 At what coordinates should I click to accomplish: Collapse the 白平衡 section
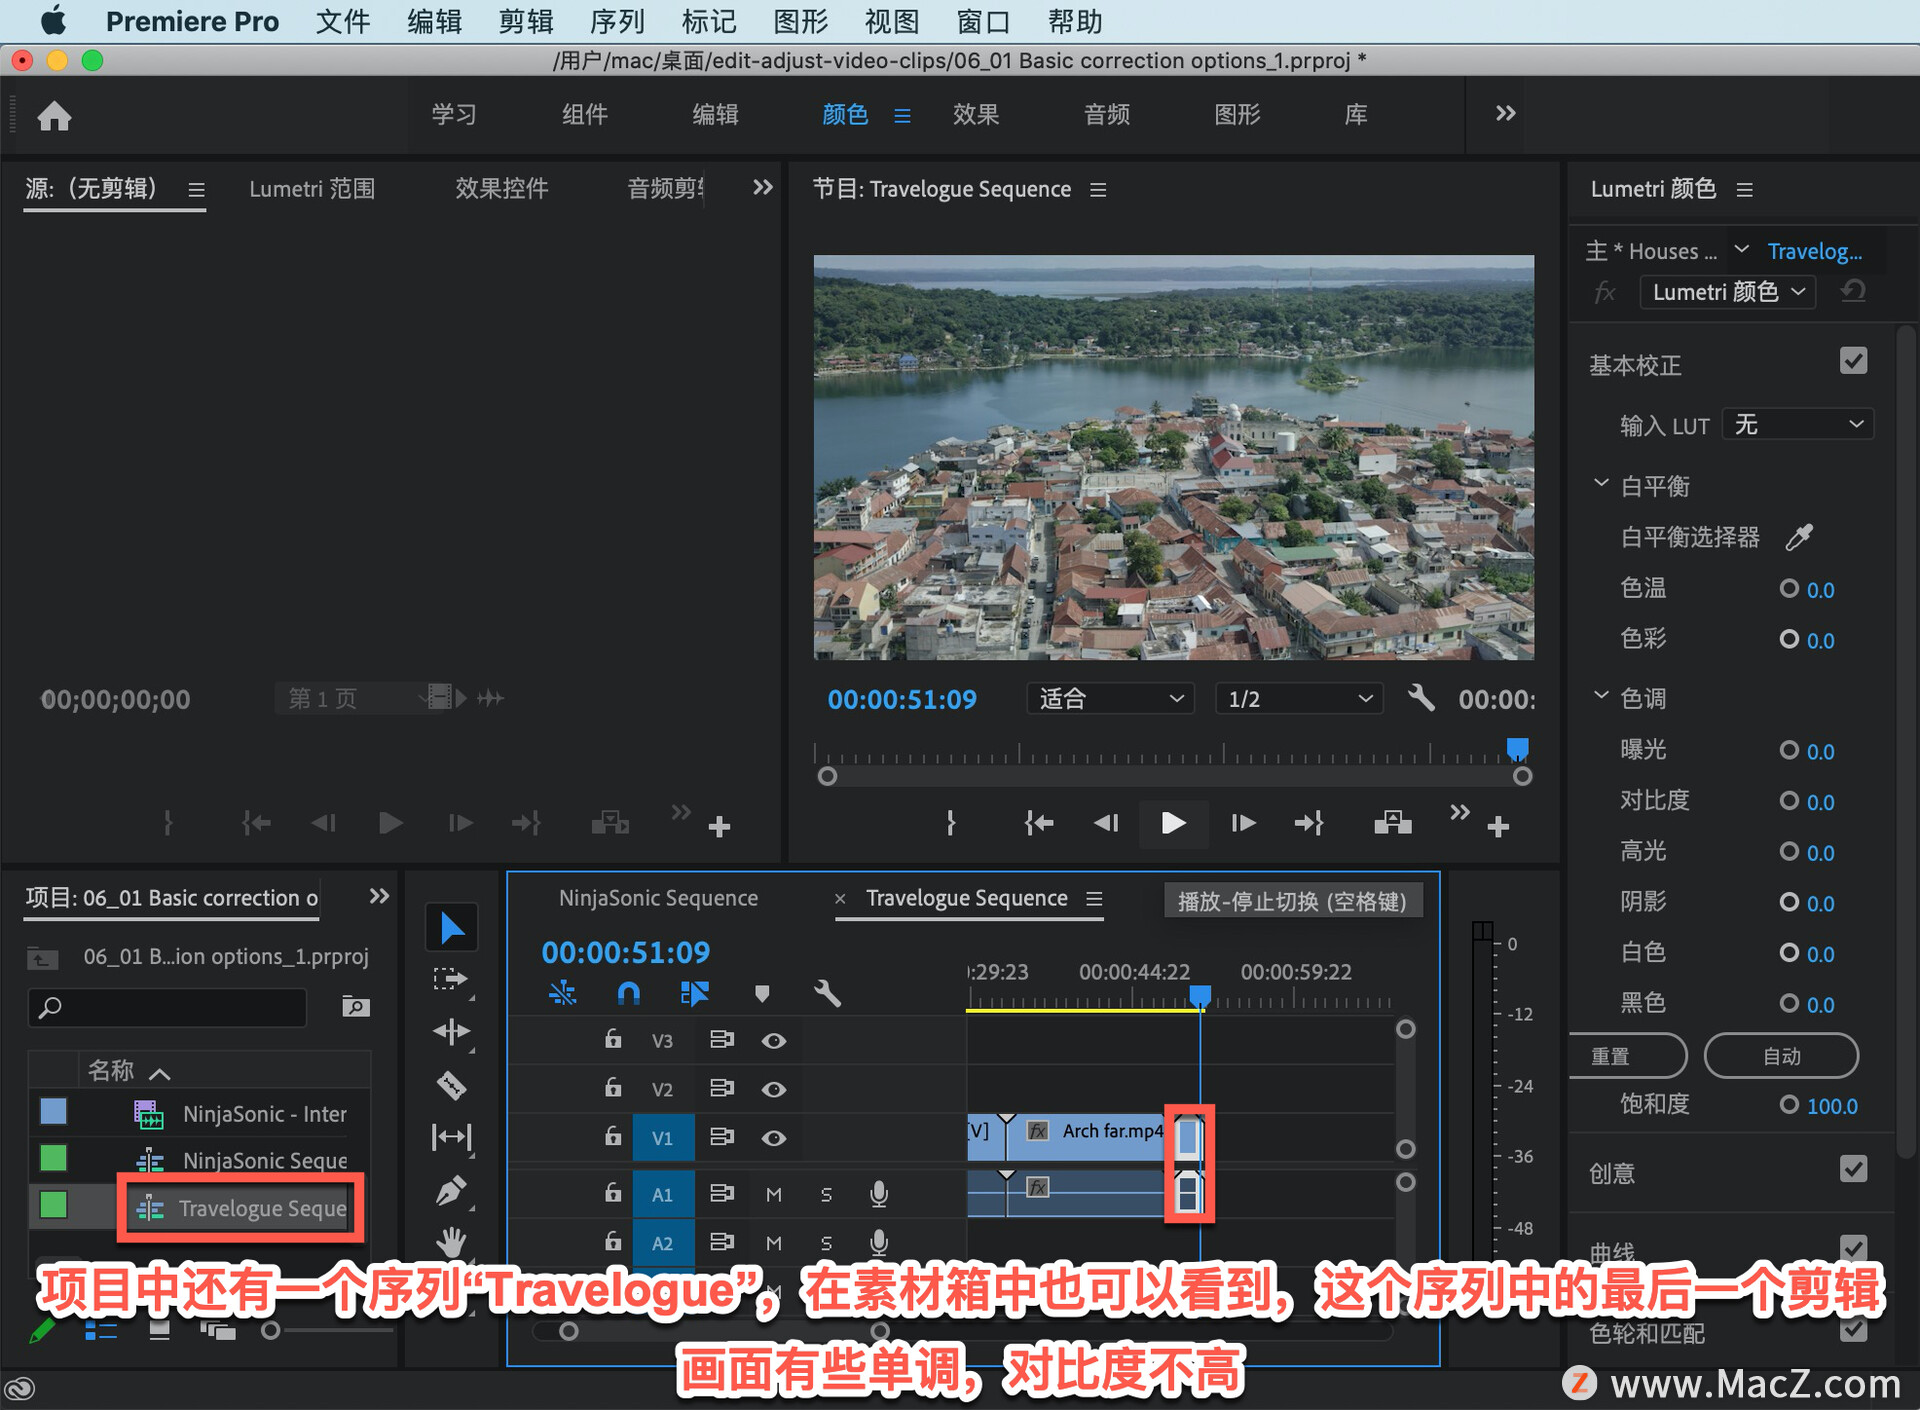point(1601,484)
